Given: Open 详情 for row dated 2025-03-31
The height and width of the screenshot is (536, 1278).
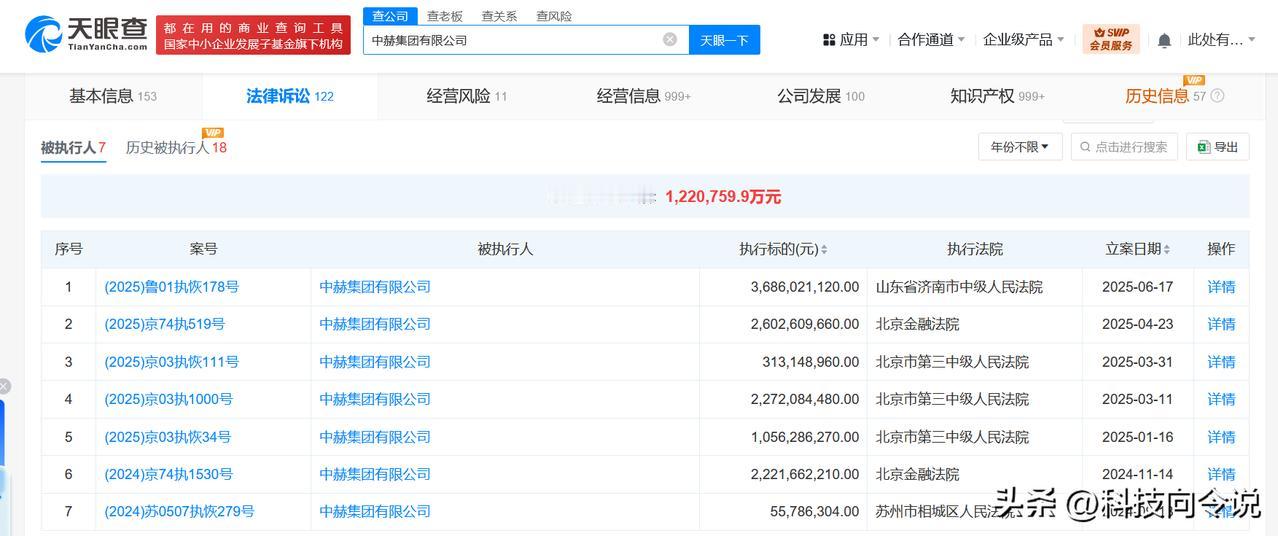Looking at the screenshot, I should [1221, 362].
